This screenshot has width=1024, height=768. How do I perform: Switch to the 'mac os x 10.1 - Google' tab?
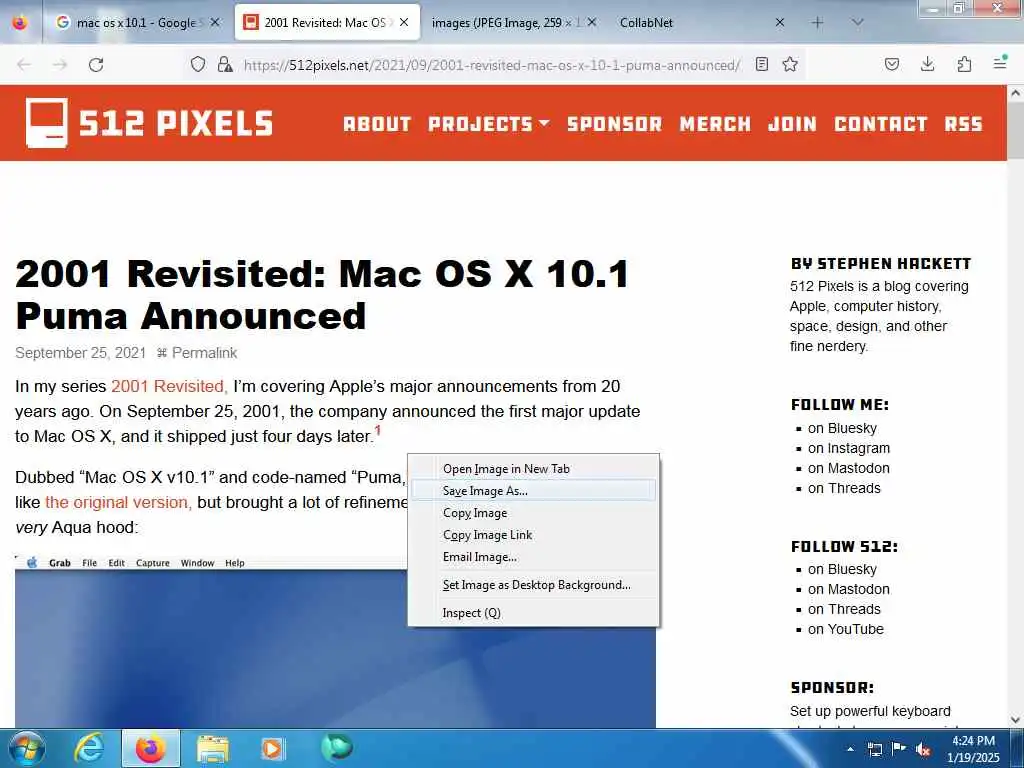138,22
